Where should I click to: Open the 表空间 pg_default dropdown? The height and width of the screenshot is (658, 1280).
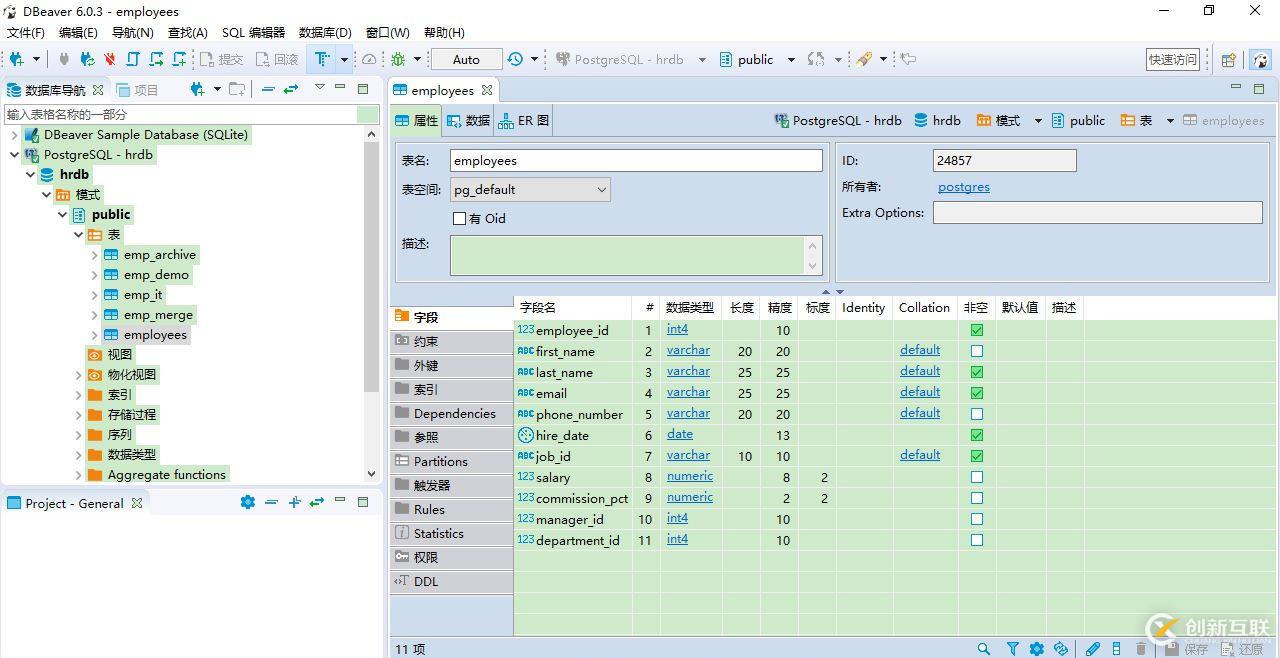[530, 189]
